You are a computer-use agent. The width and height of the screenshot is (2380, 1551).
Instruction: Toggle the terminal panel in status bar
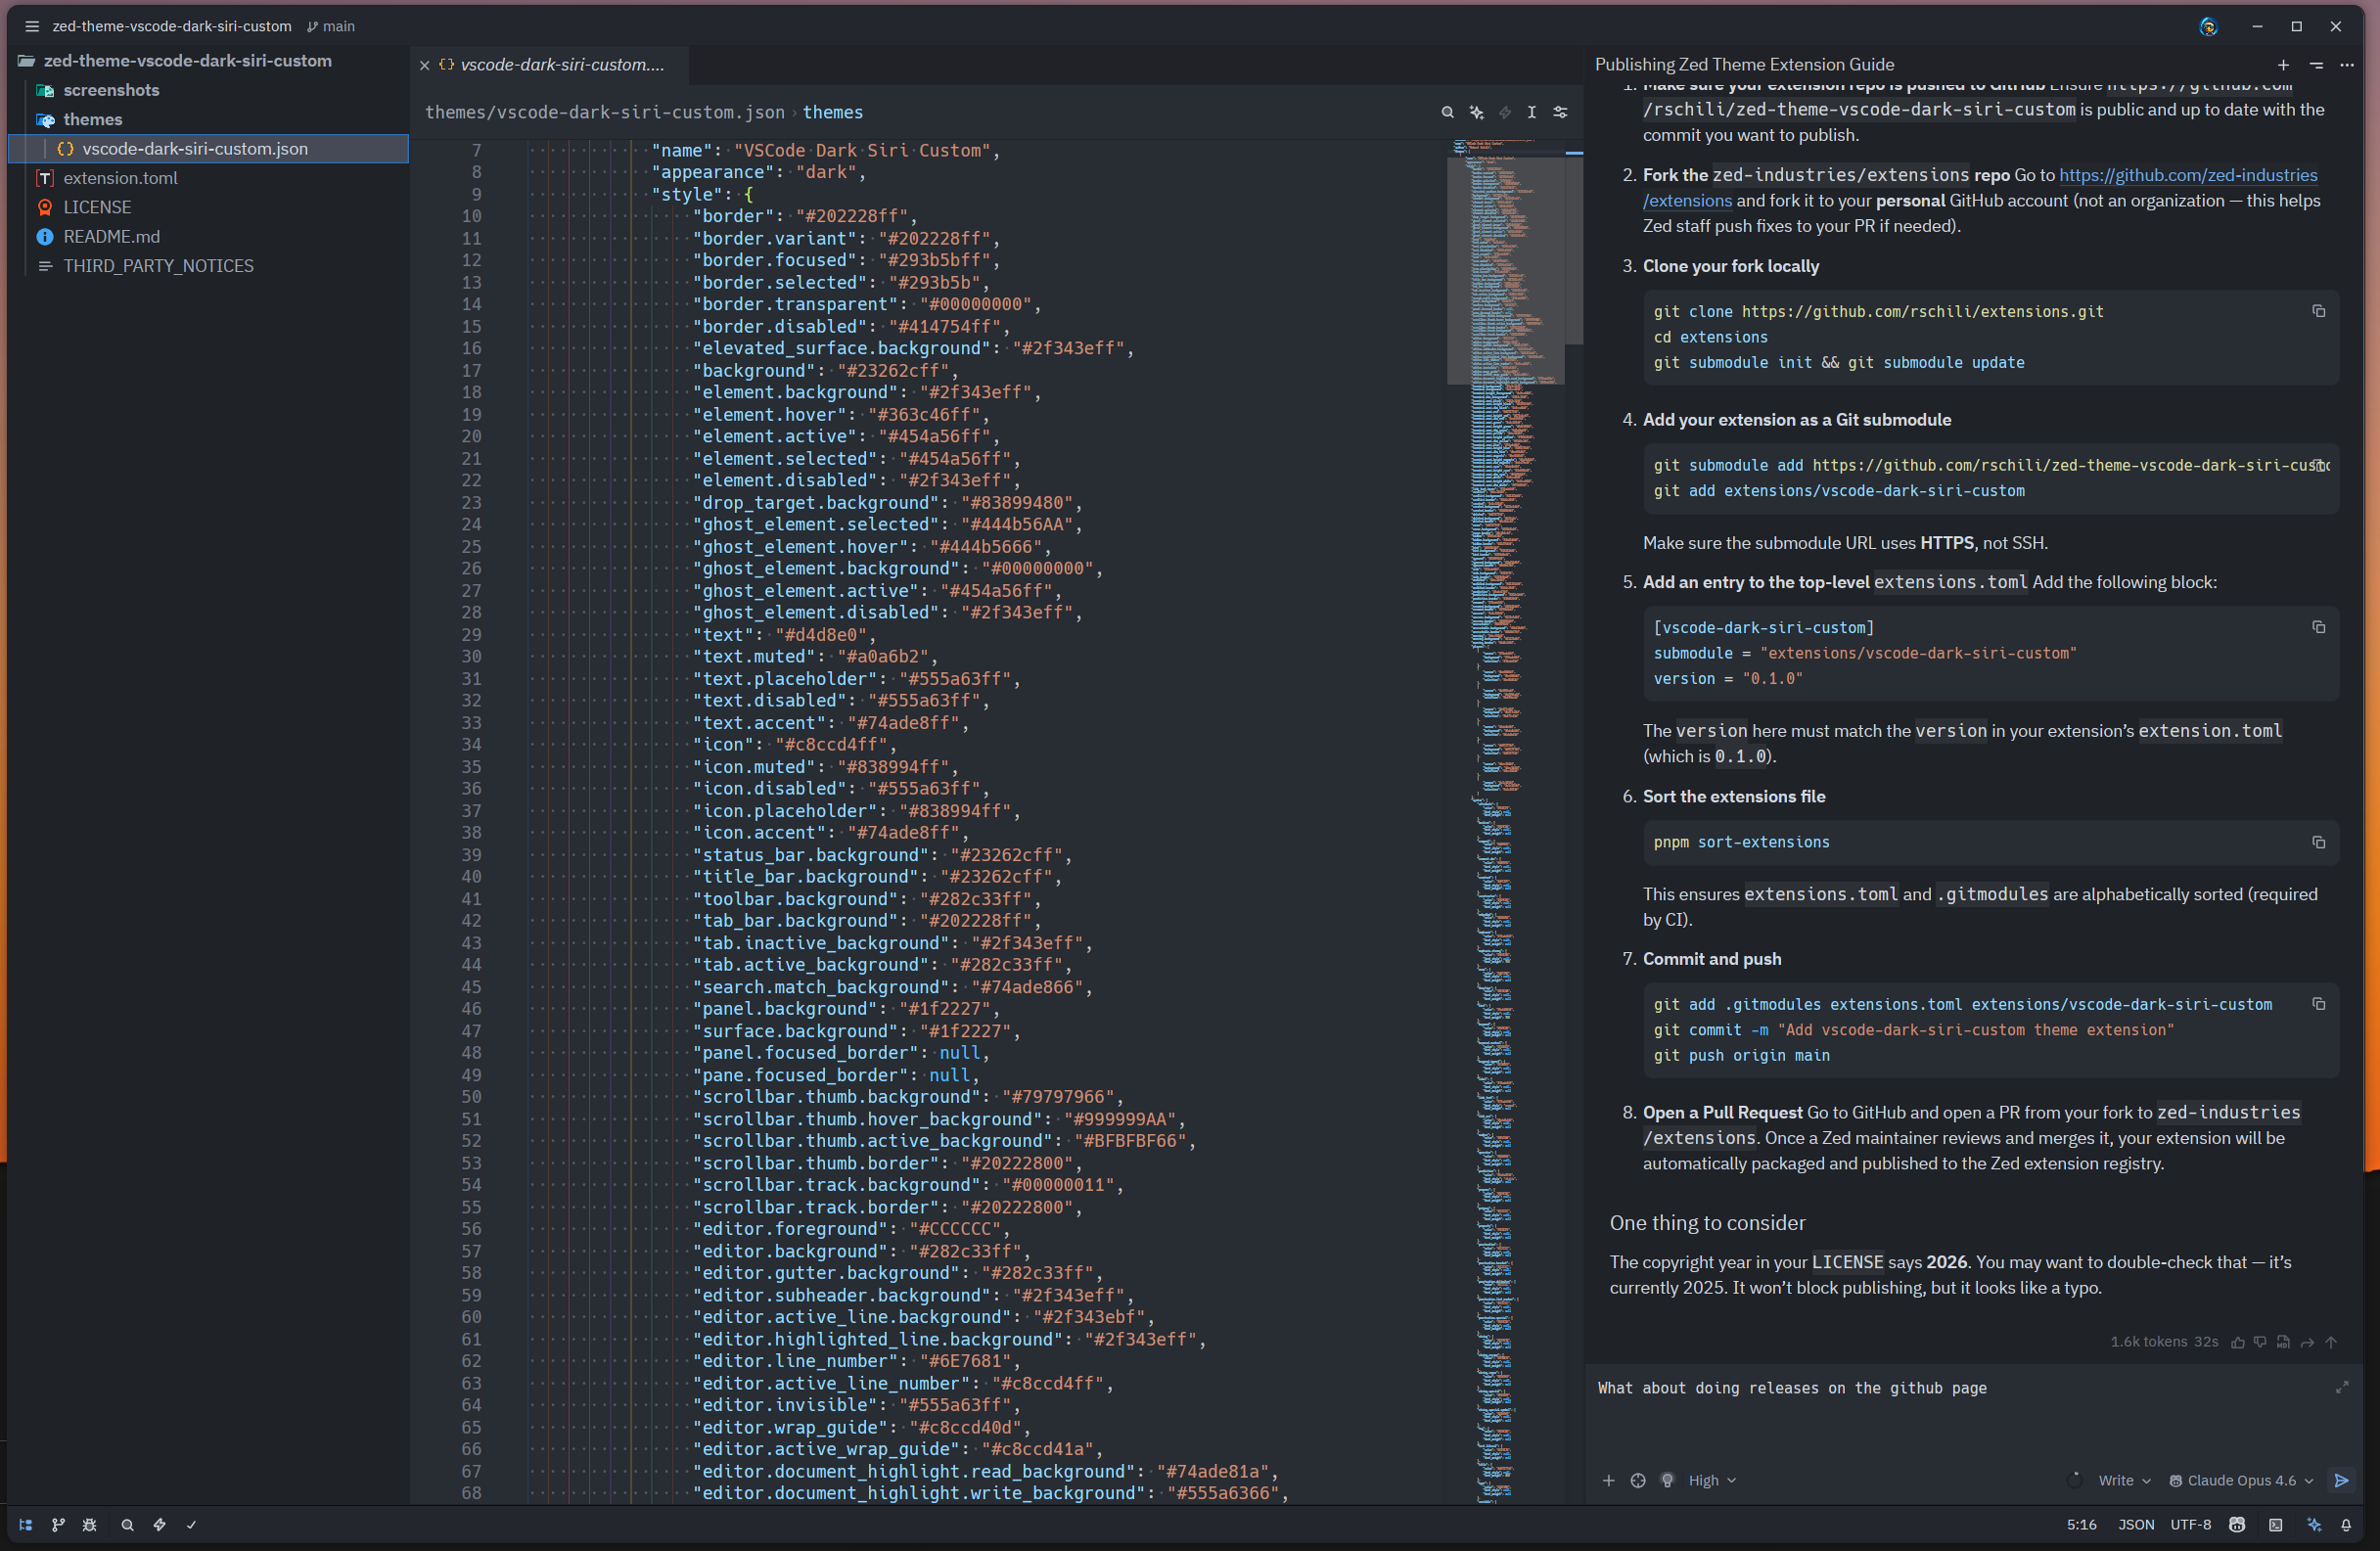point(2275,1525)
